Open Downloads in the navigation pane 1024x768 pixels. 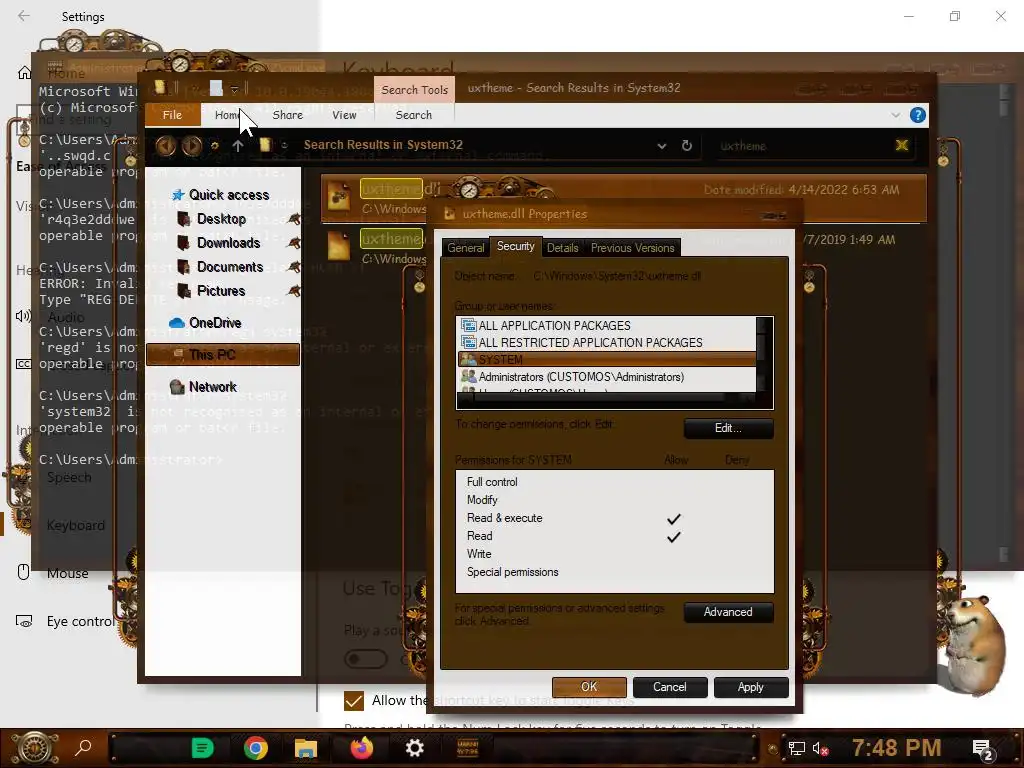pyautogui.click(x=229, y=243)
